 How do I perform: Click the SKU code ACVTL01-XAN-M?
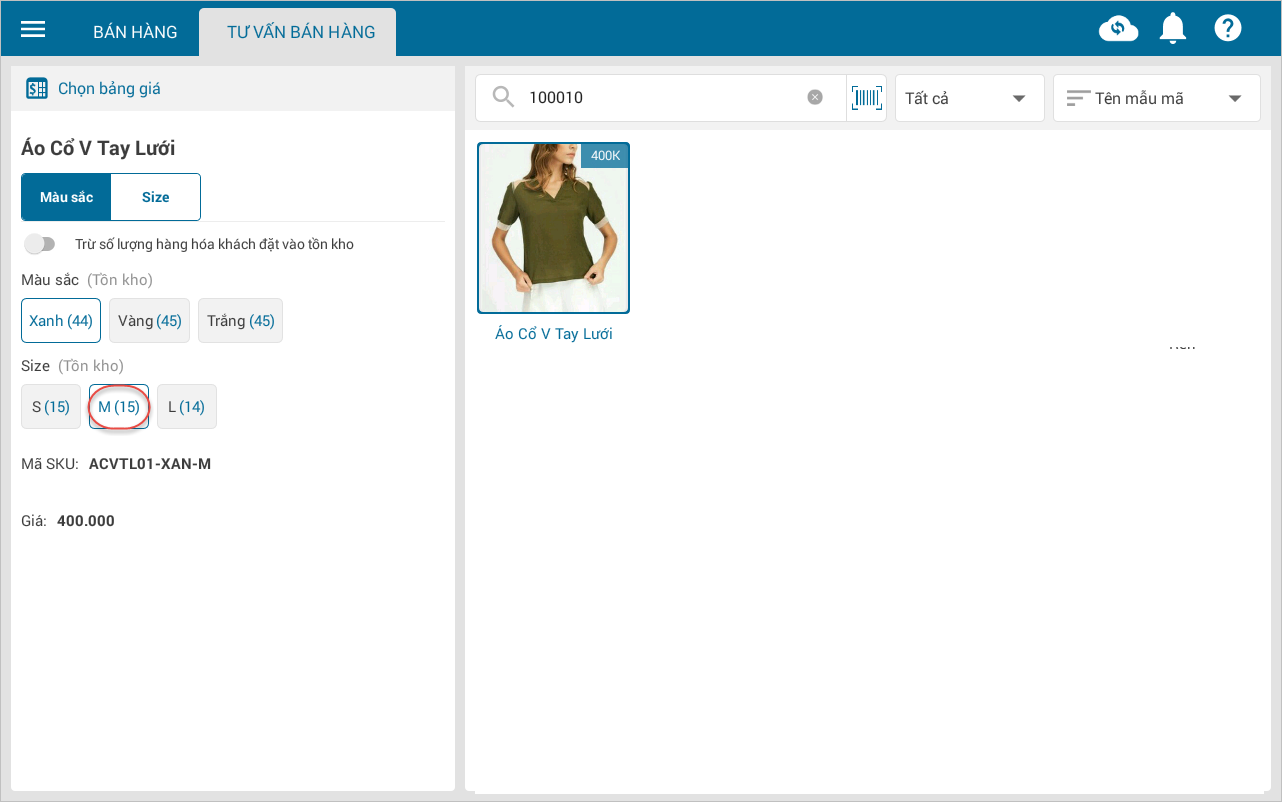coord(150,464)
